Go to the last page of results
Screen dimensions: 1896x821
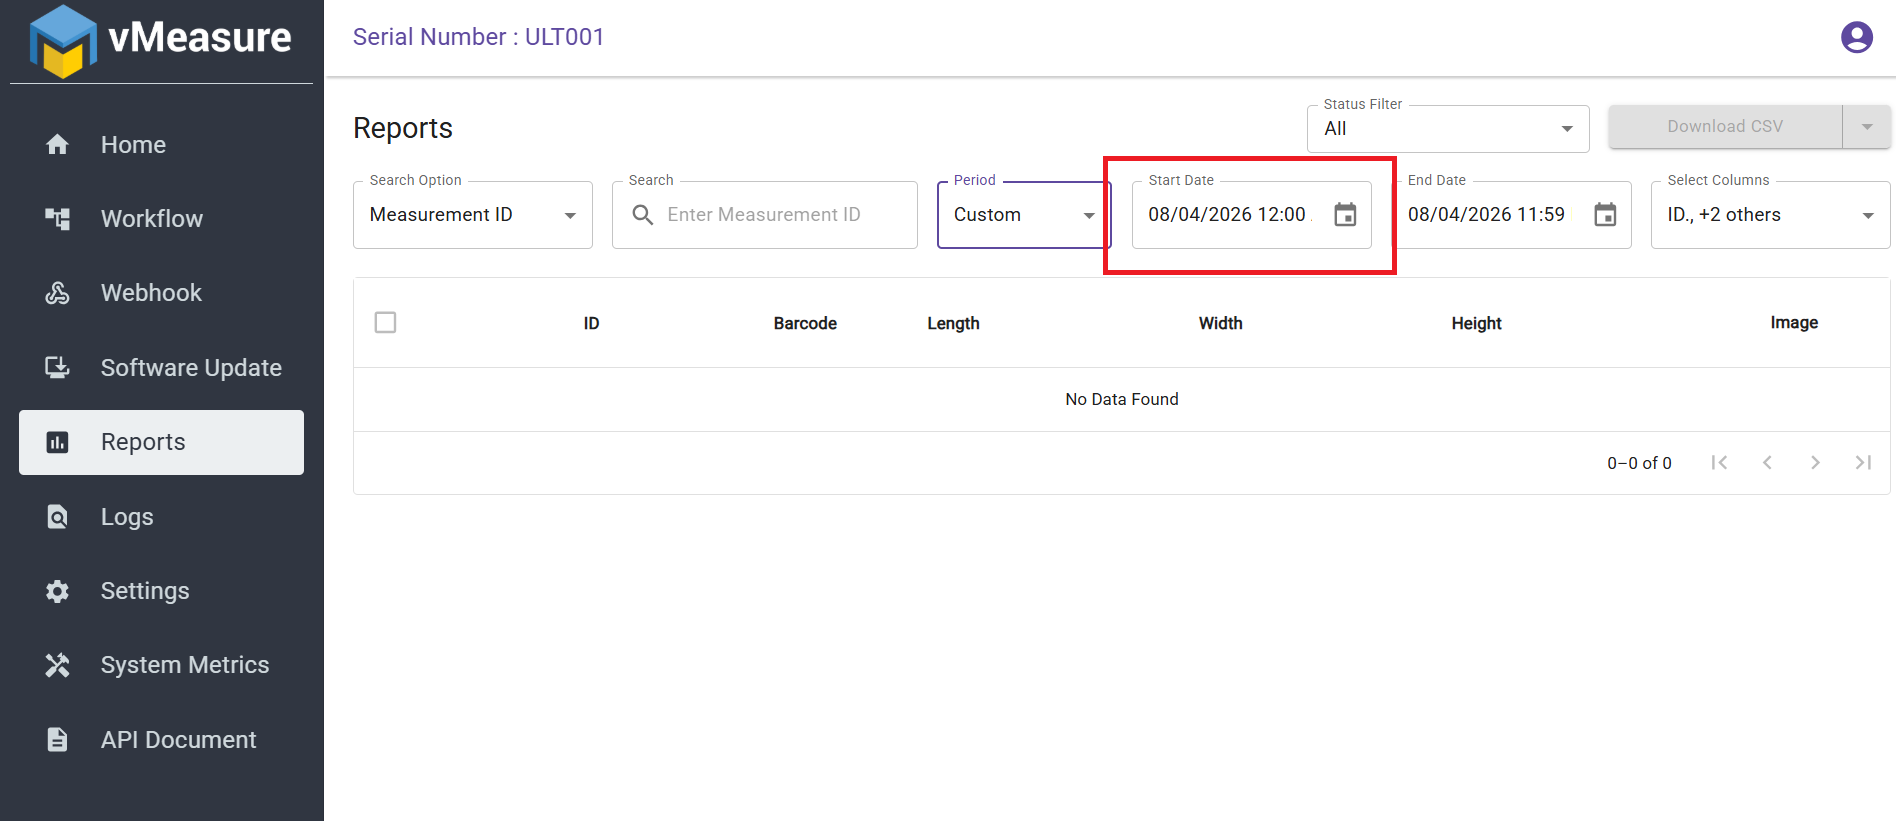coord(1863,462)
